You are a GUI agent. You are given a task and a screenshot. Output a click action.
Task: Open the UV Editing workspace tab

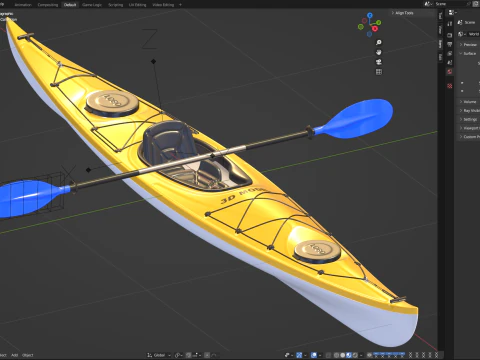(x=138, y=5)
